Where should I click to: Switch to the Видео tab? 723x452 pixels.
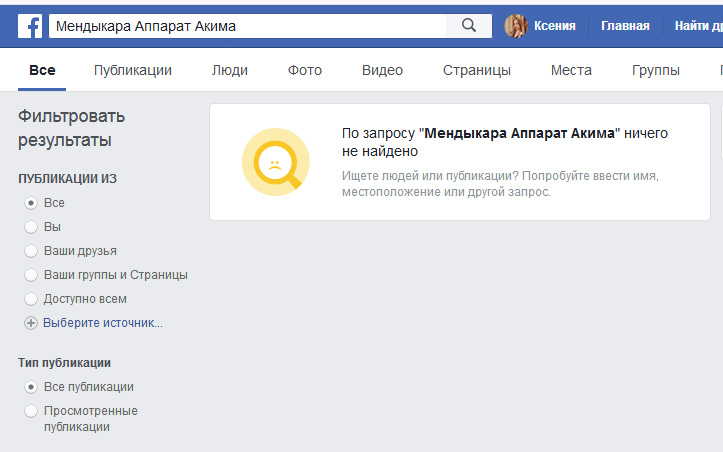[x=382, y=70]
